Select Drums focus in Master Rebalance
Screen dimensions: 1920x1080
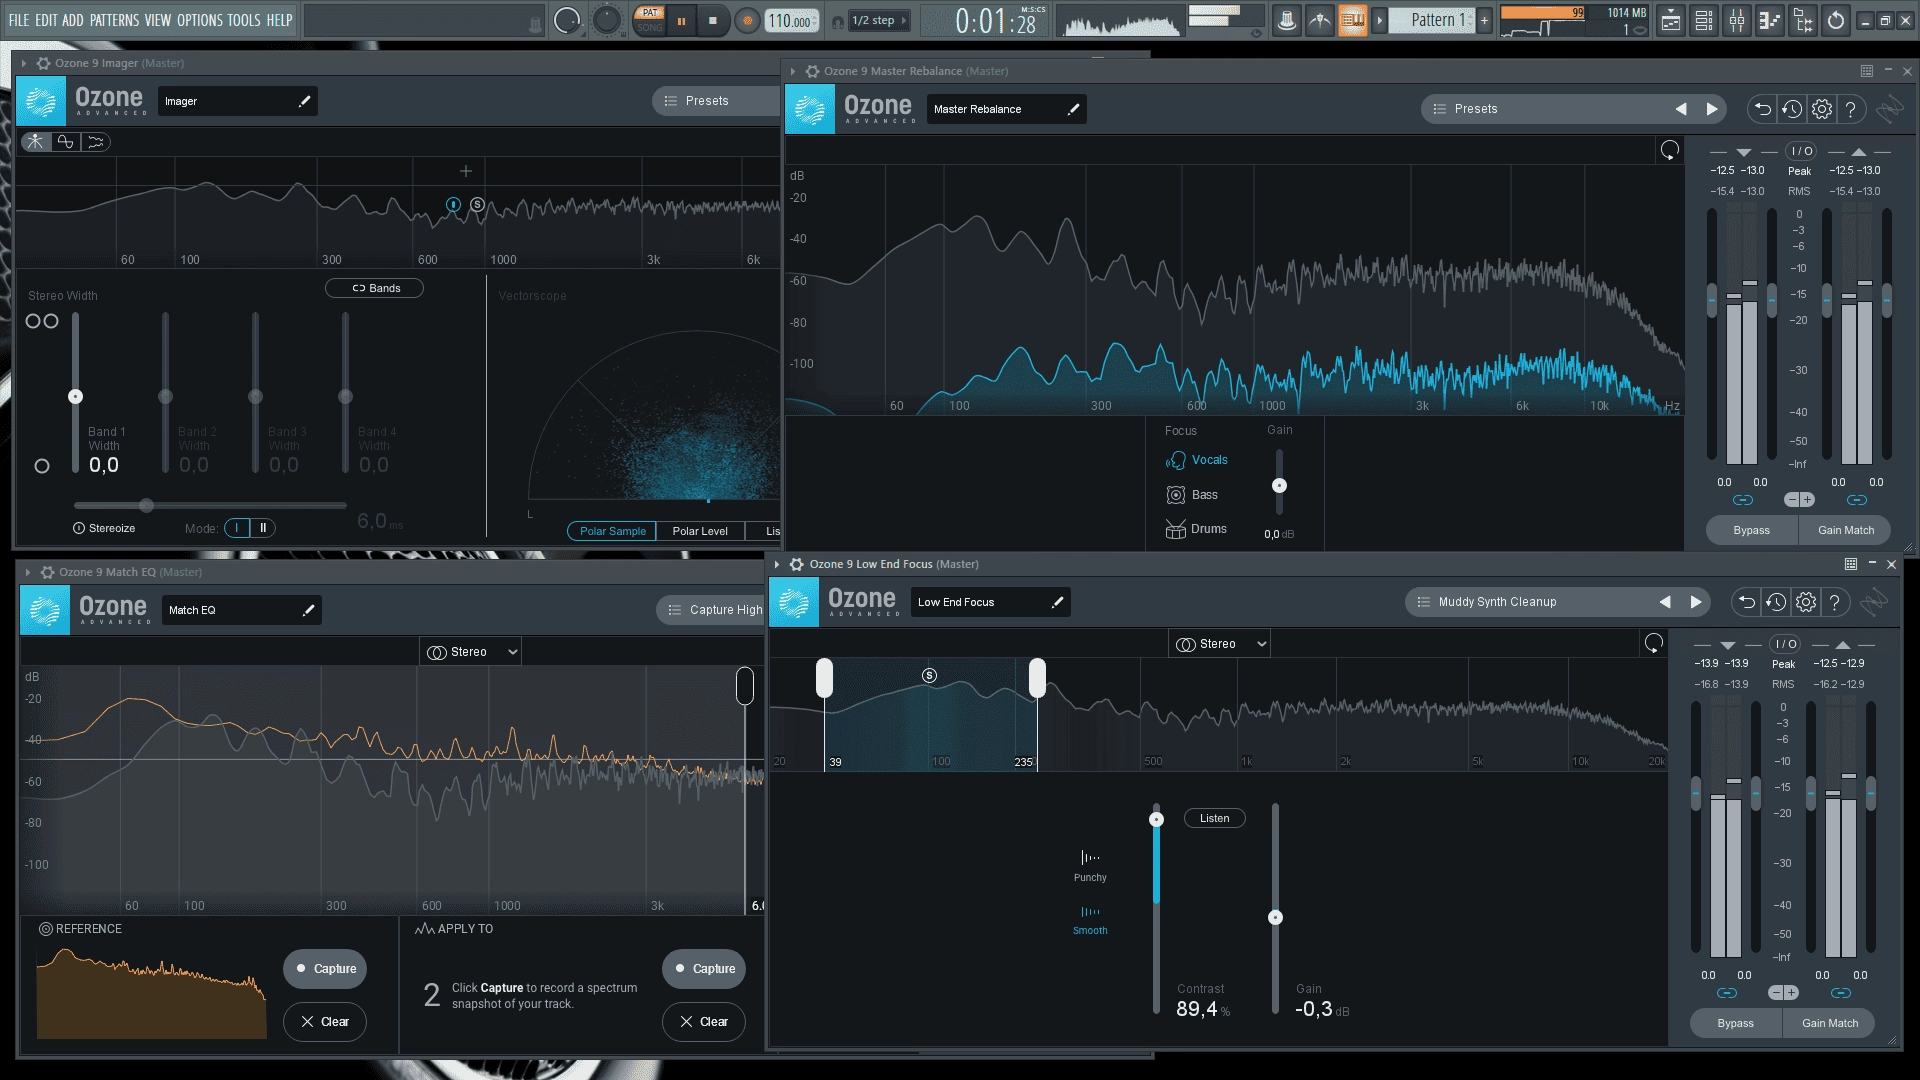(1196, 529)
